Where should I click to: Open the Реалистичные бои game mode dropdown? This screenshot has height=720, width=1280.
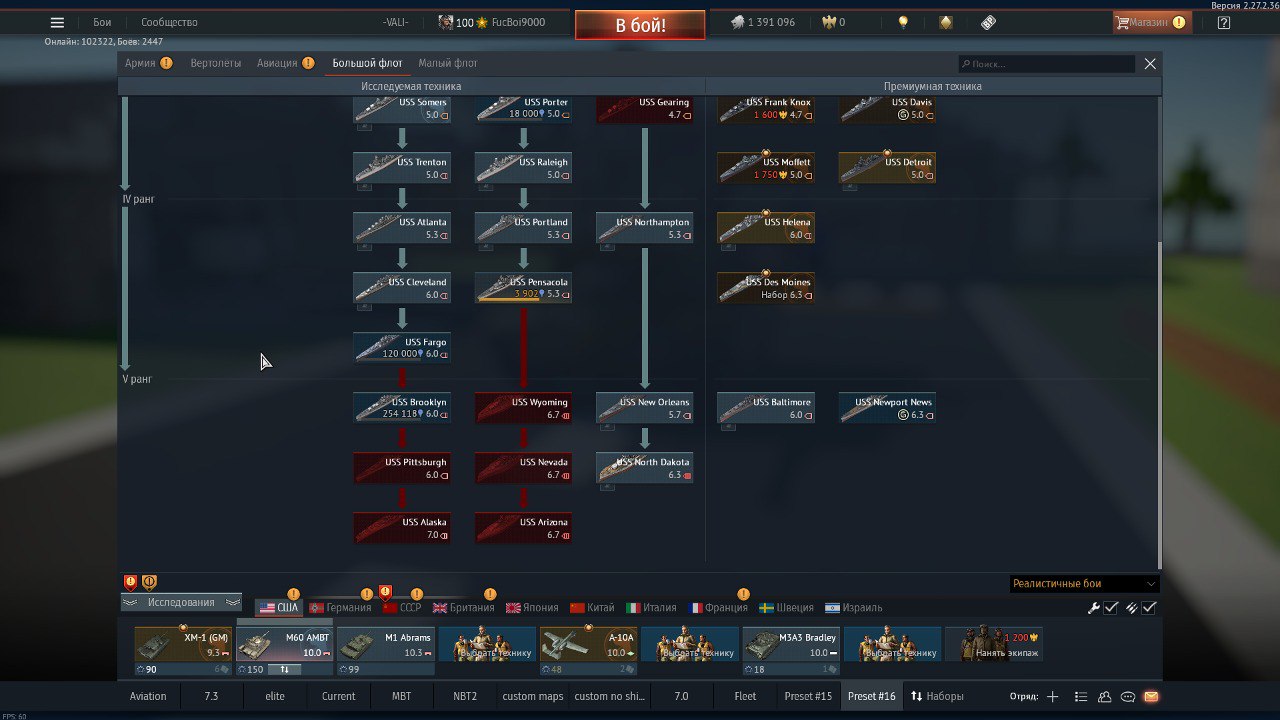(x=1084, y=584)
